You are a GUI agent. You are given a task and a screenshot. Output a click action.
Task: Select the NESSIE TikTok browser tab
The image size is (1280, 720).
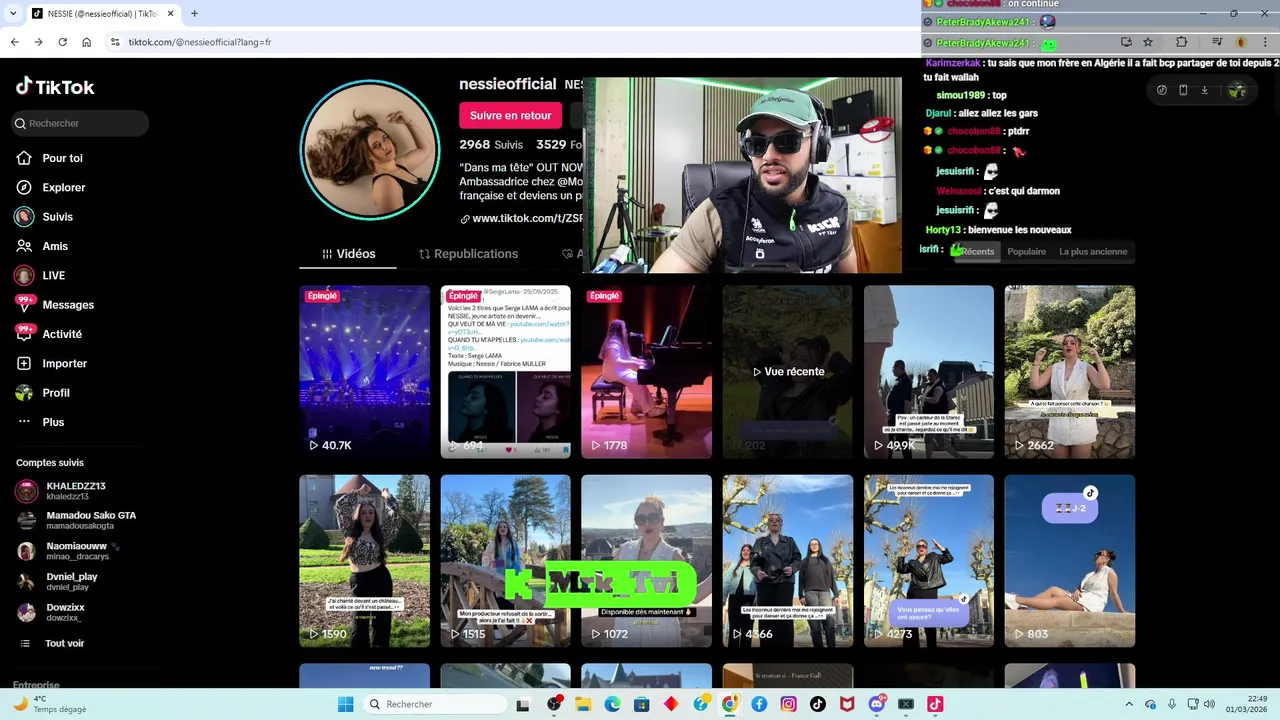click(x=101, y=14)
